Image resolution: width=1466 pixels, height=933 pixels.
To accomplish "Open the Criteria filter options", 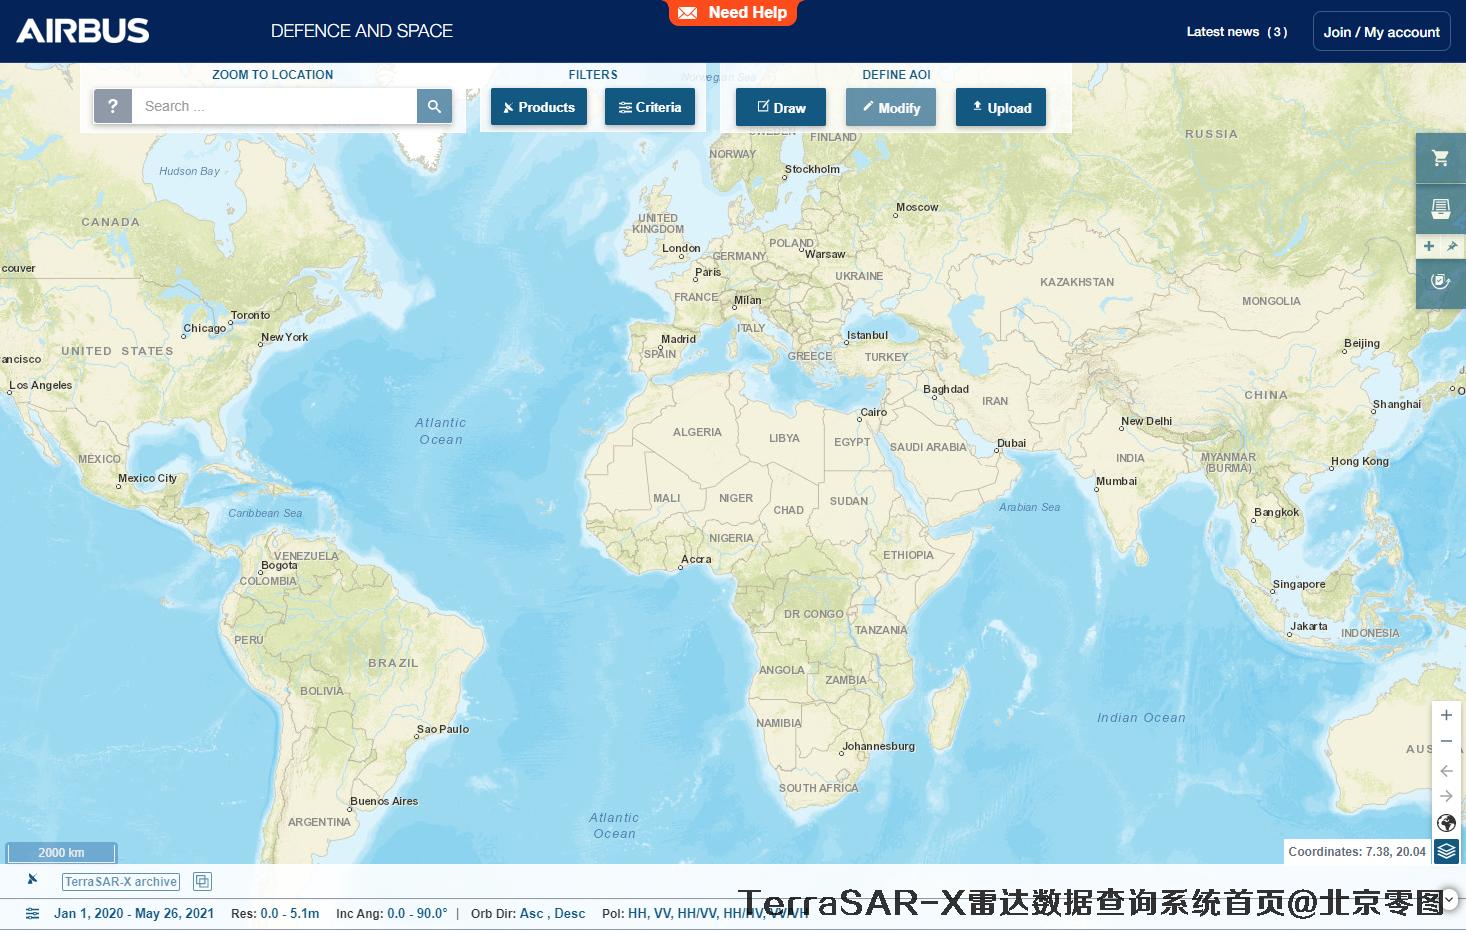I will pos(650,108).
